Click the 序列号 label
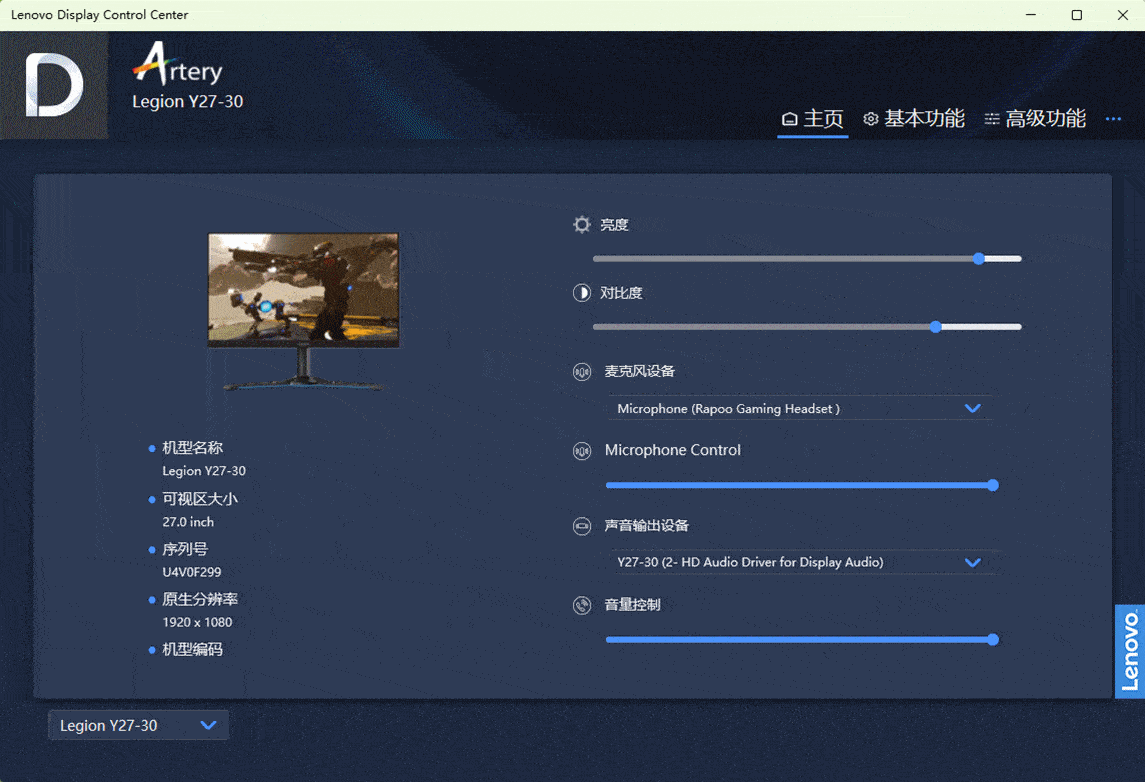This screenshot has height=782, width=1145. [185, 549]
